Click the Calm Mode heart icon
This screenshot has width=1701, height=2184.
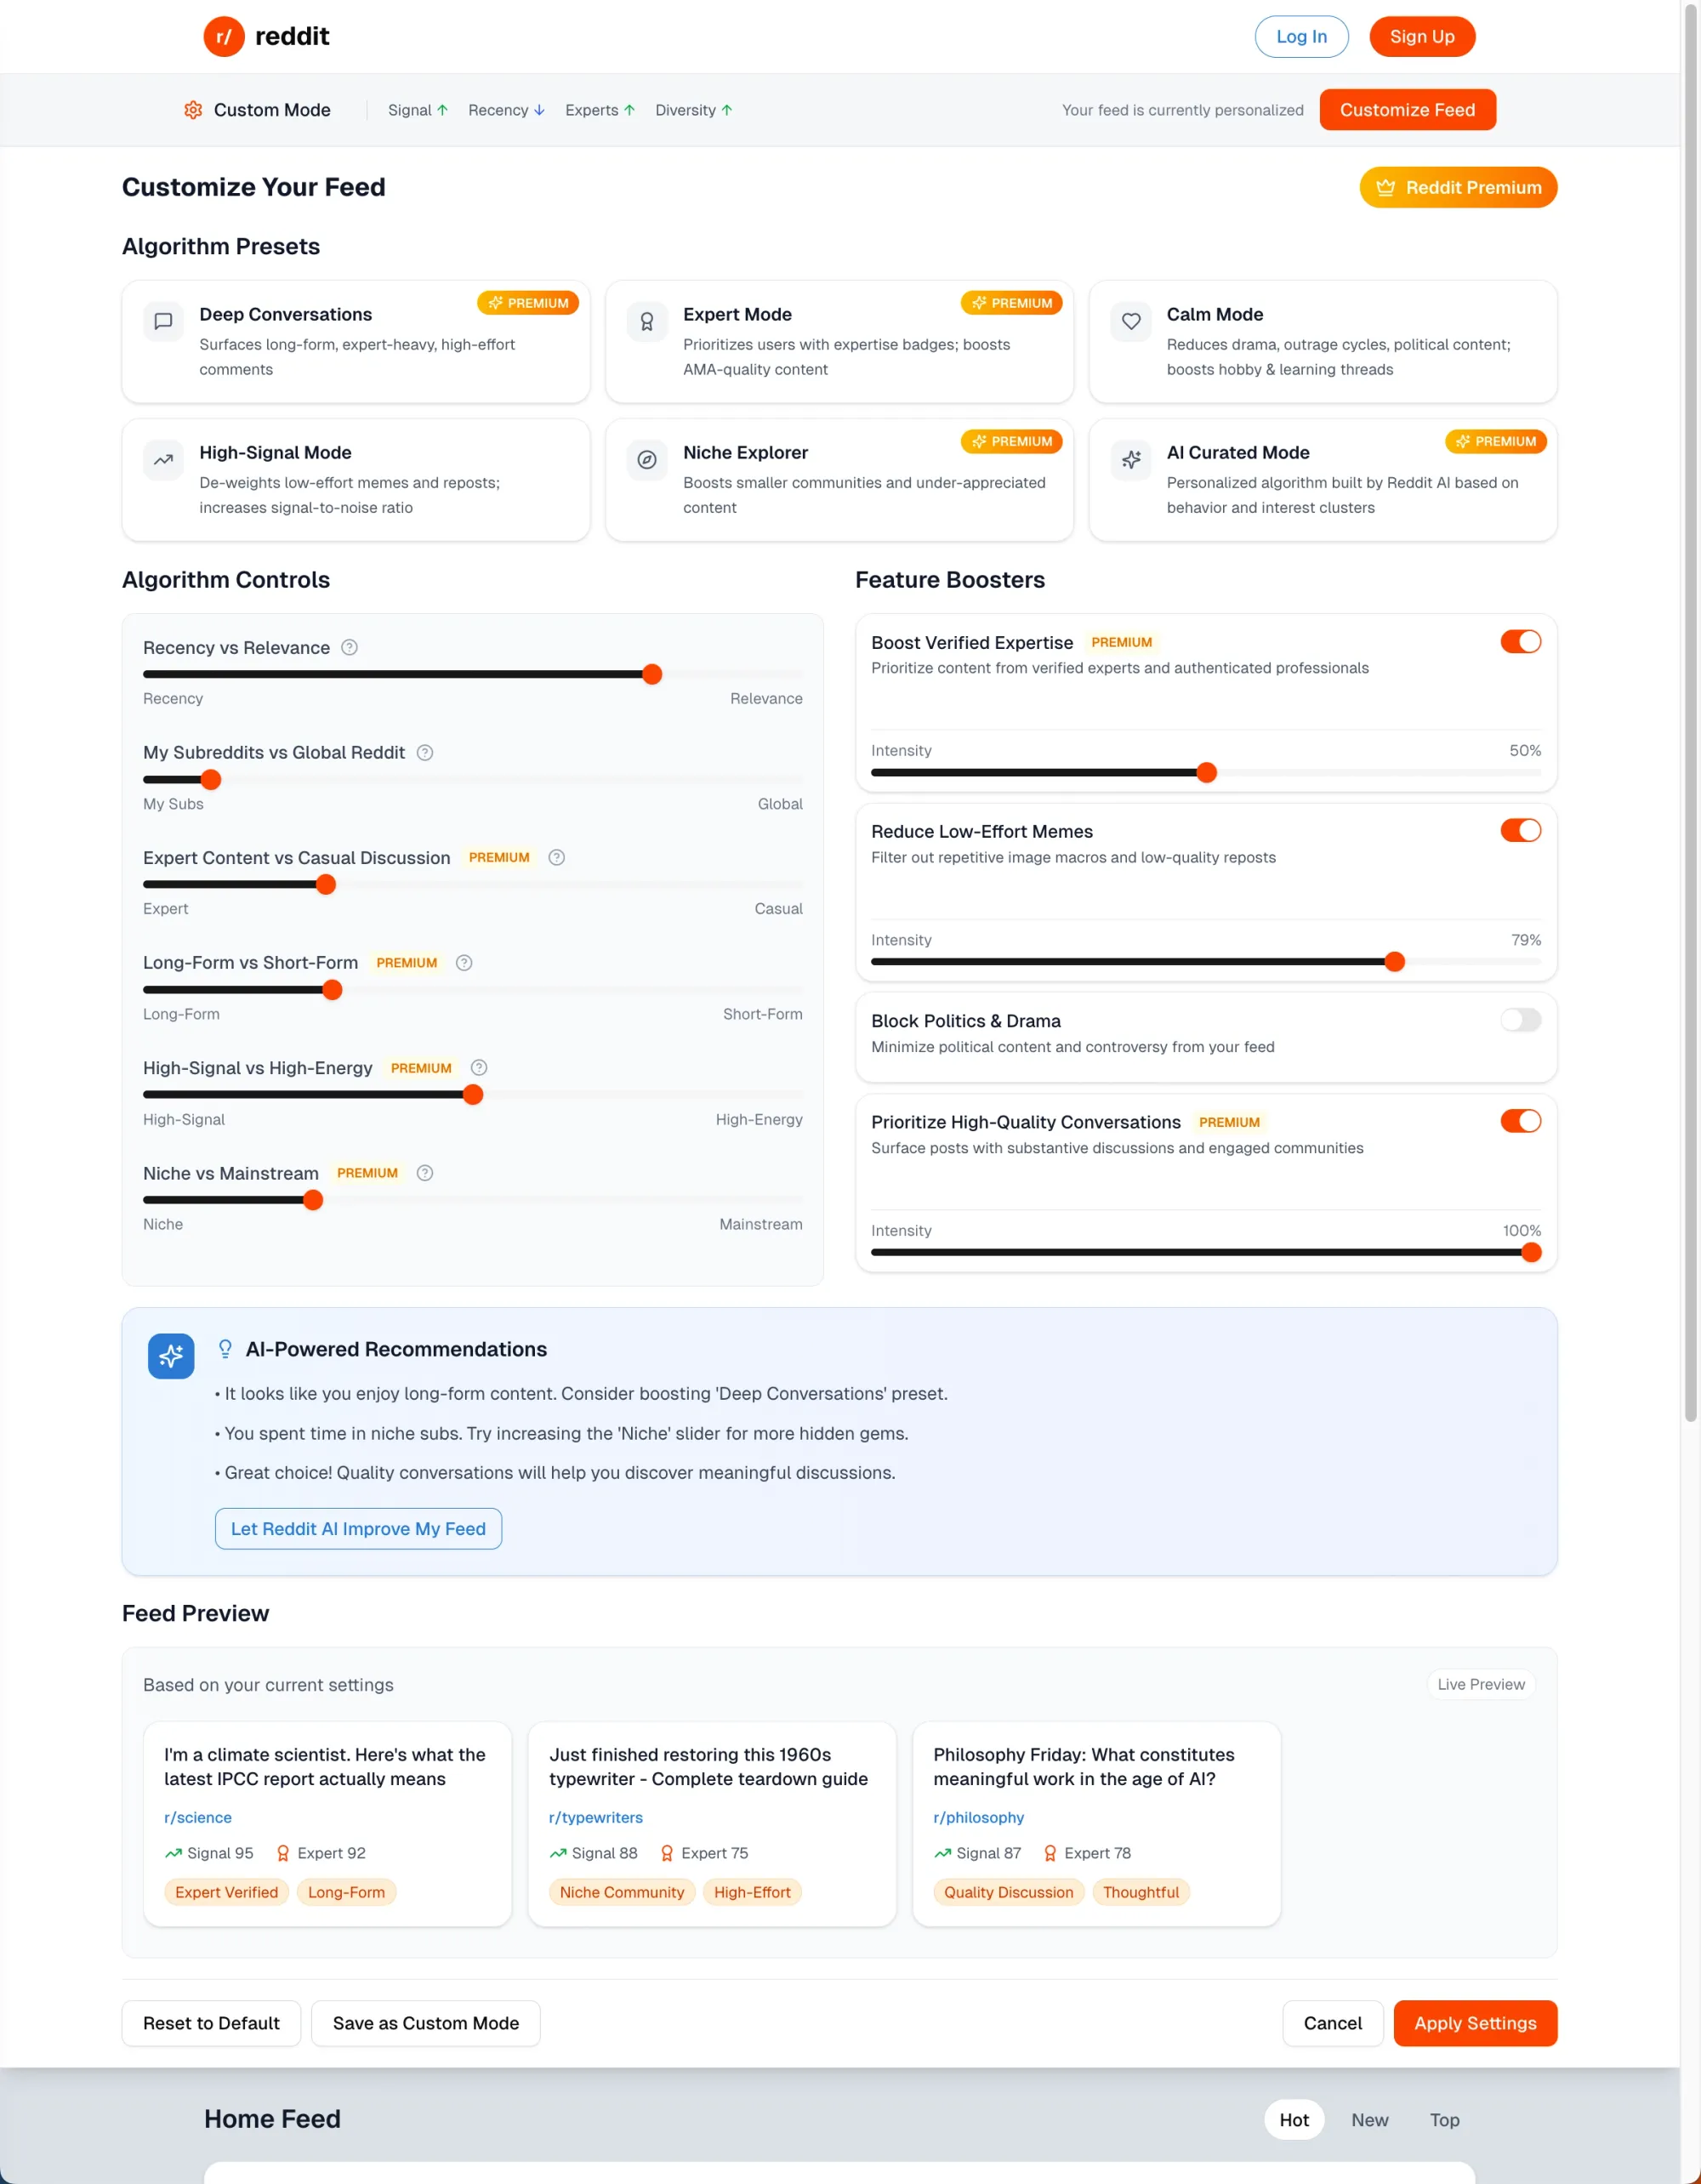1130,321
